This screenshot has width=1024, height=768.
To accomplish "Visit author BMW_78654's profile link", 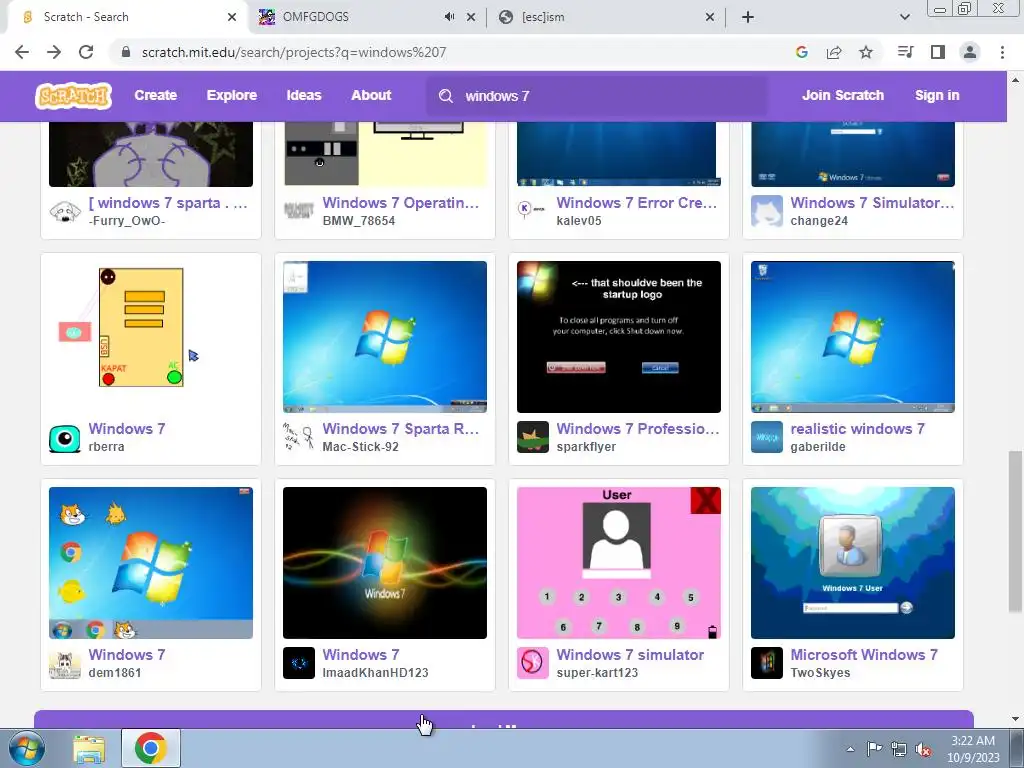I will click(x=359, y=221).
